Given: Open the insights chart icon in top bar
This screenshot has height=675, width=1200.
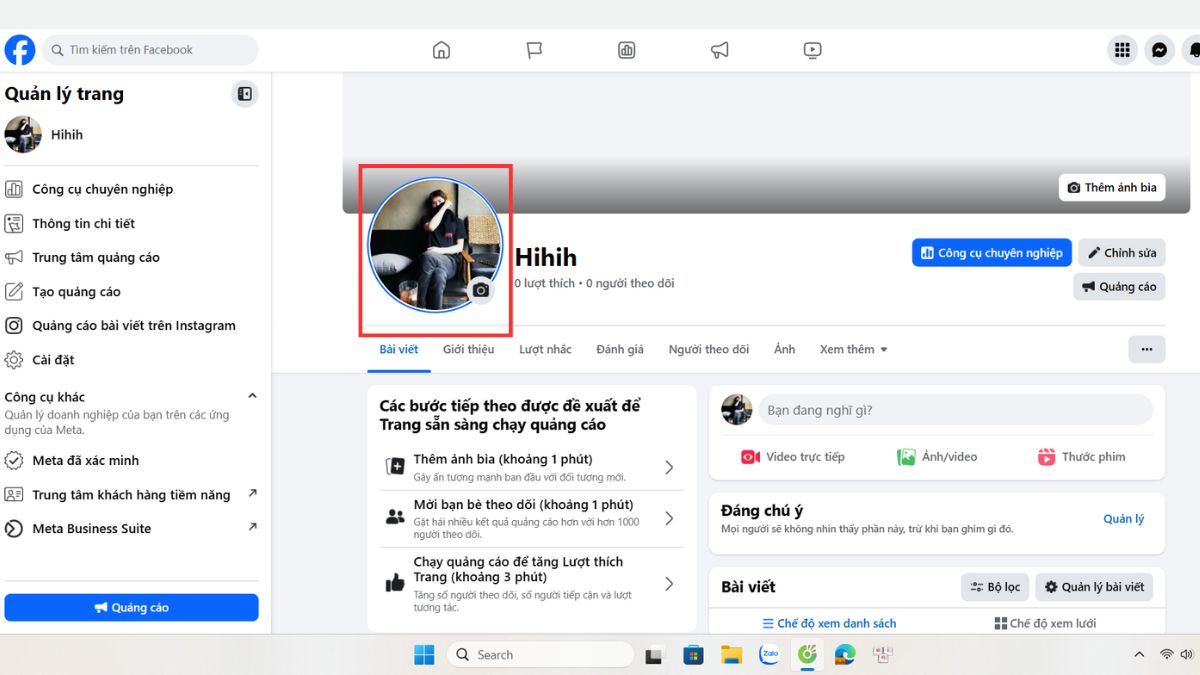Looking at the screenshot, I should pos(627,50).
